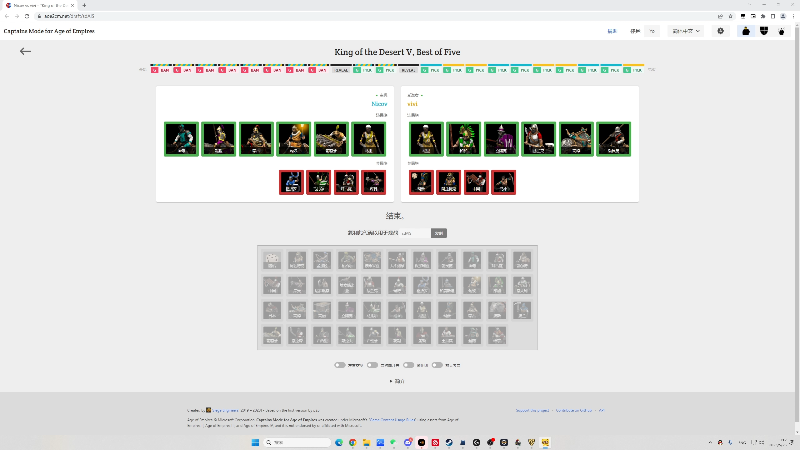Select Nicov's siege cart civilization pick
Screen dimensions: 800x450
tap(331, 139)
